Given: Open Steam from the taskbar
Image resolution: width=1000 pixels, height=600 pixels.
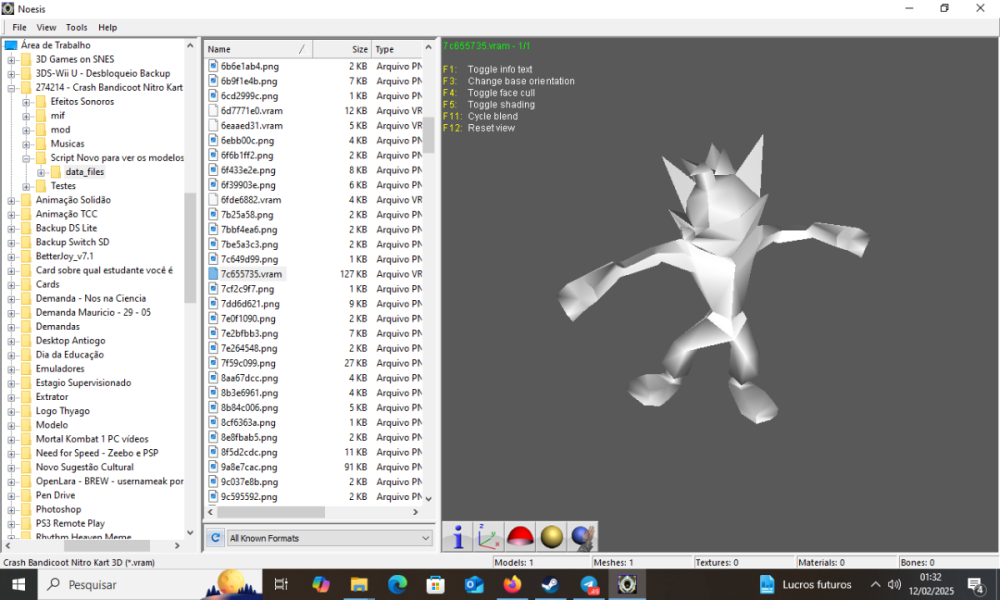Looking at the screenshot, I should click(x=551, y=584).
